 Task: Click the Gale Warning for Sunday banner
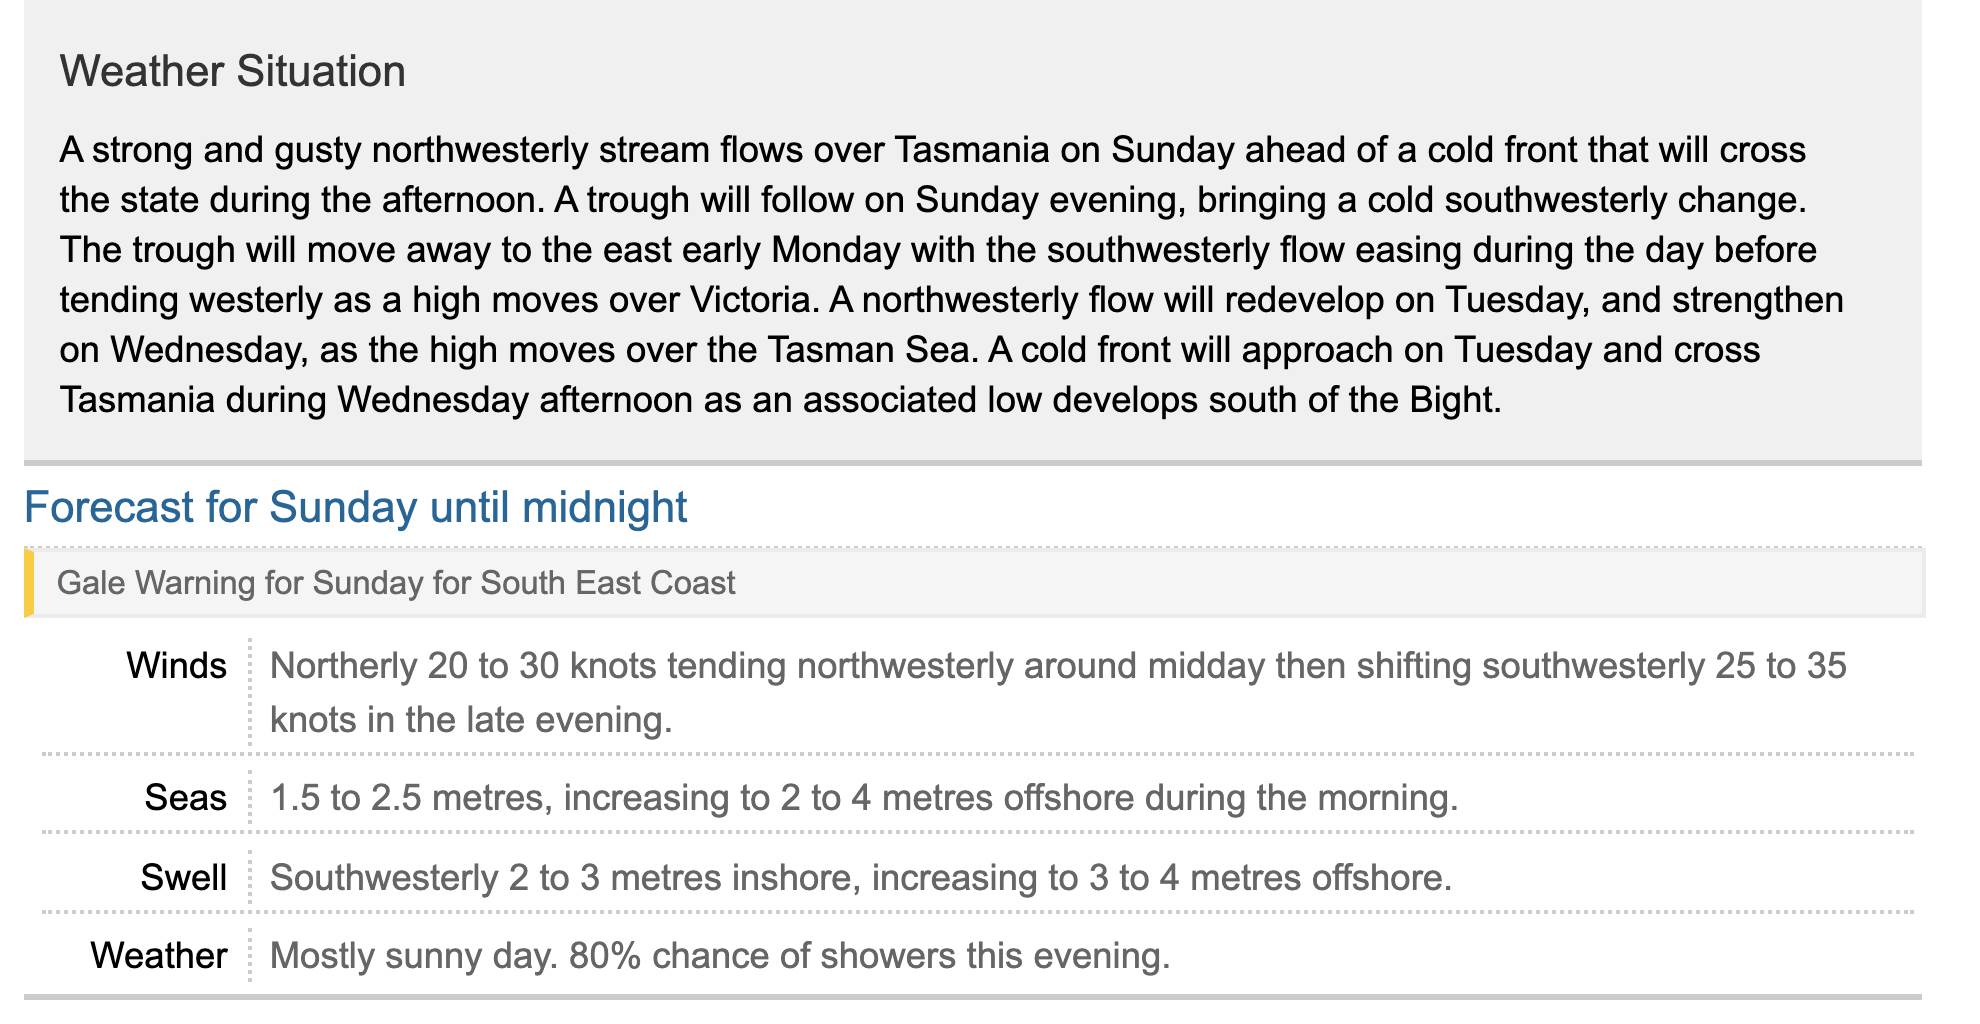tap(395, 583)
